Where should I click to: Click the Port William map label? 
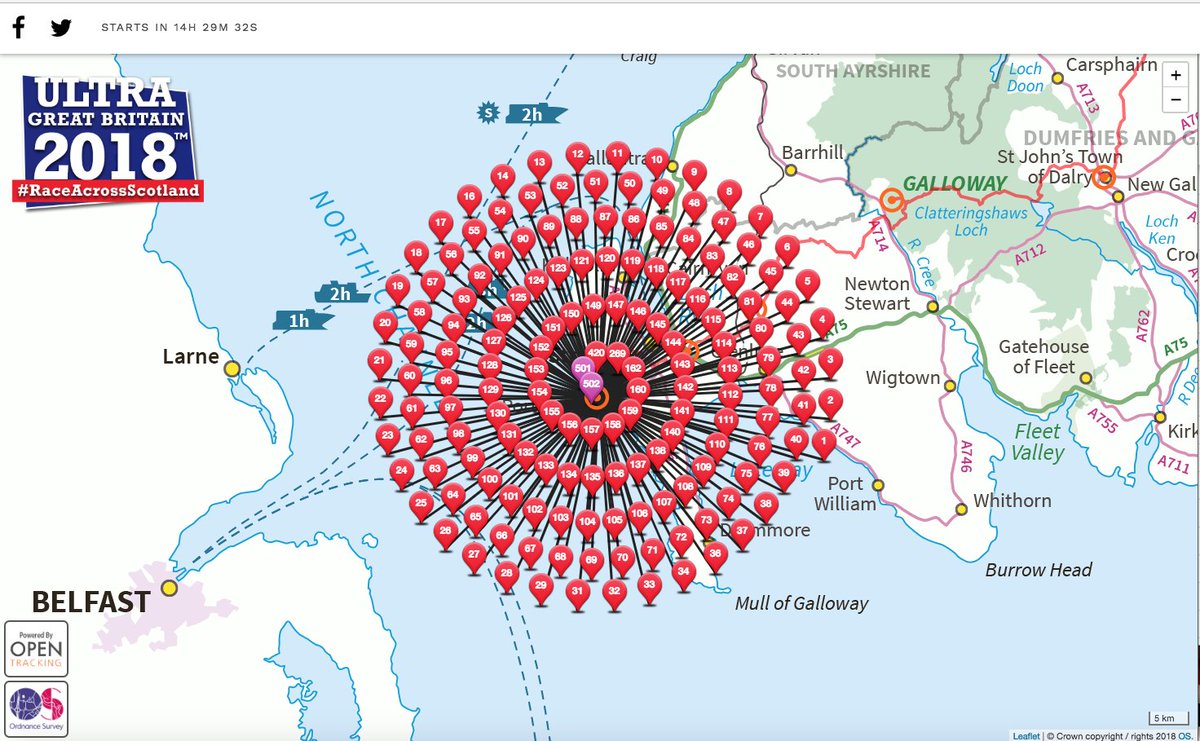845,494
